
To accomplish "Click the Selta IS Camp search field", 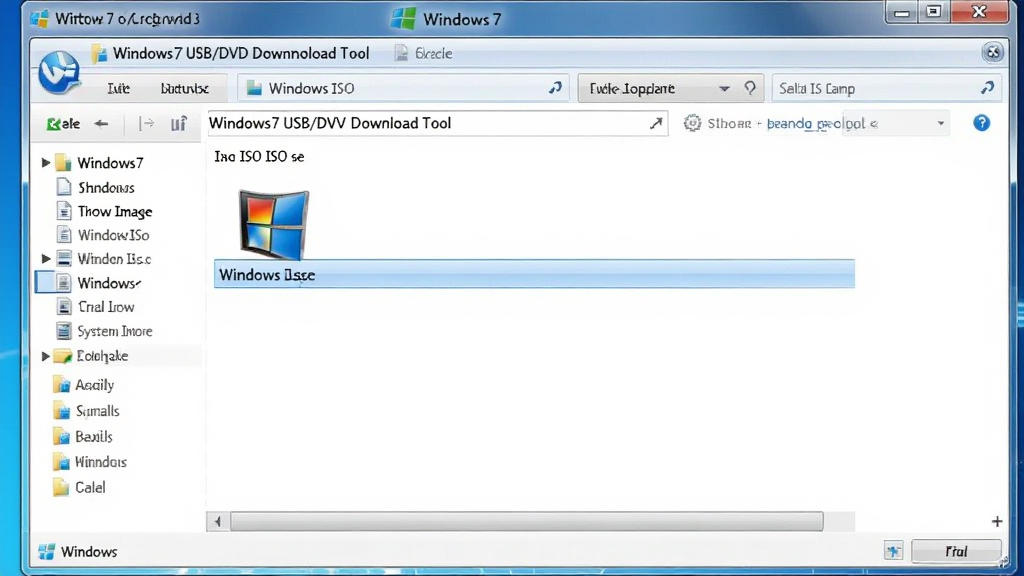I will (886, 88).
